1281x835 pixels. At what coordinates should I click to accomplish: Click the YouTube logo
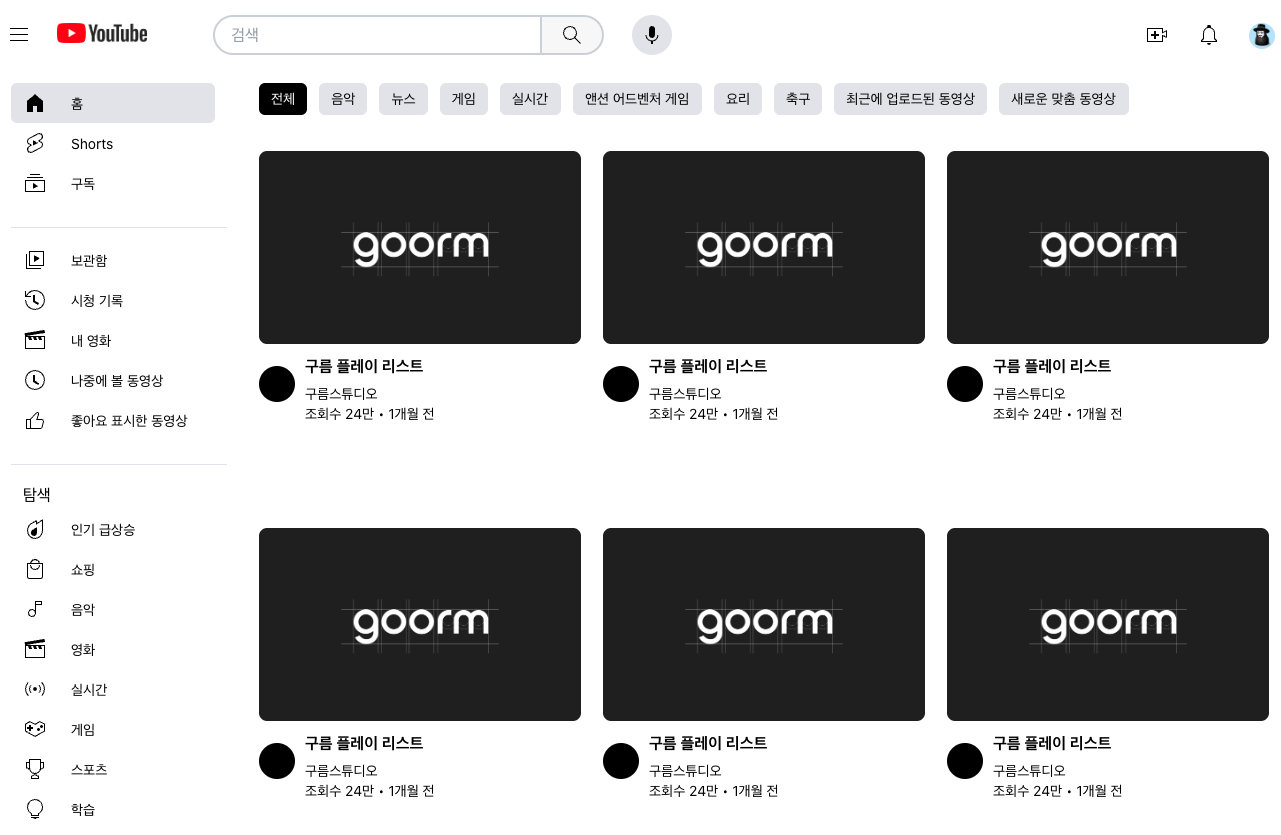pyautogui.click(x=102, y=34)
